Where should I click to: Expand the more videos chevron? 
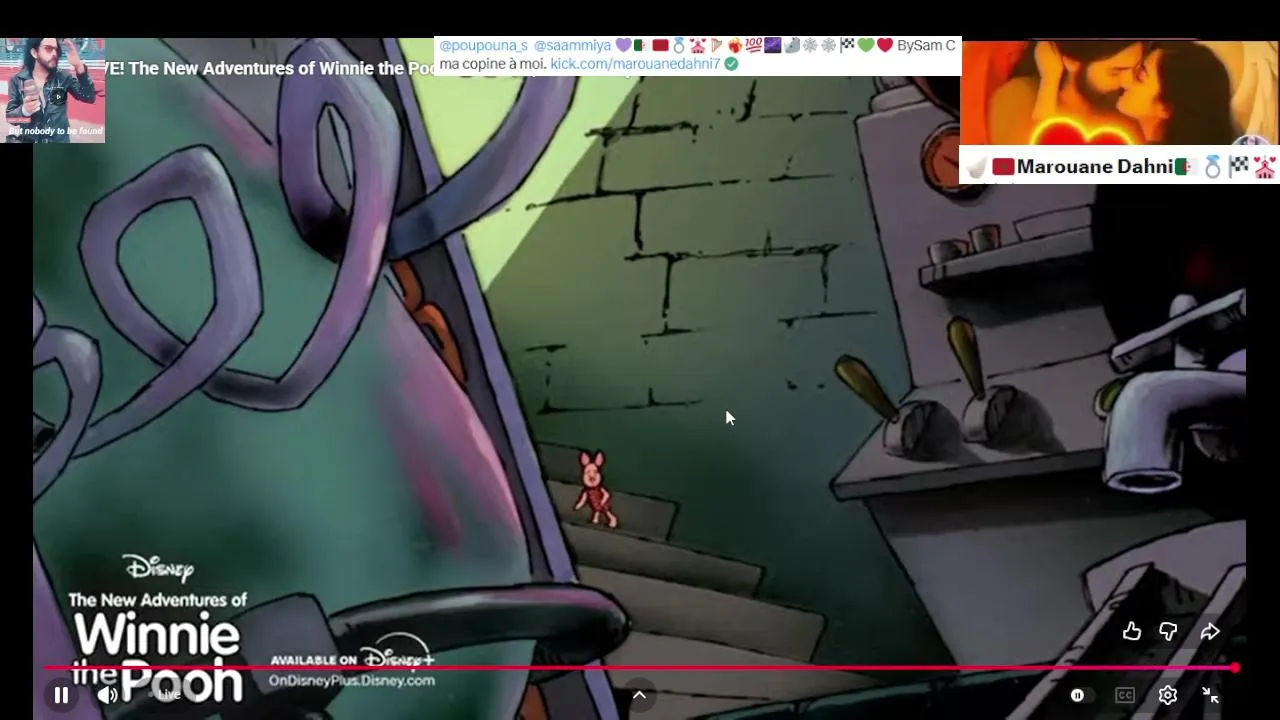639,695
